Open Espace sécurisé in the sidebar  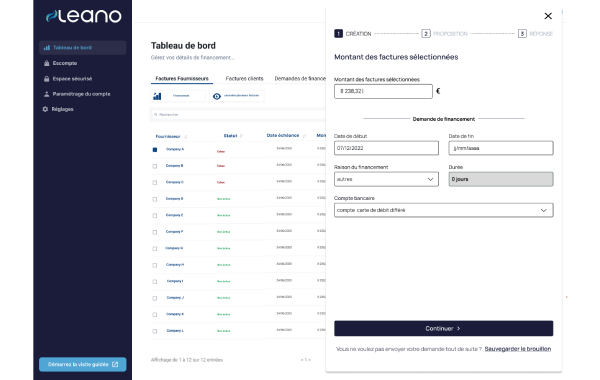[72, 79]
